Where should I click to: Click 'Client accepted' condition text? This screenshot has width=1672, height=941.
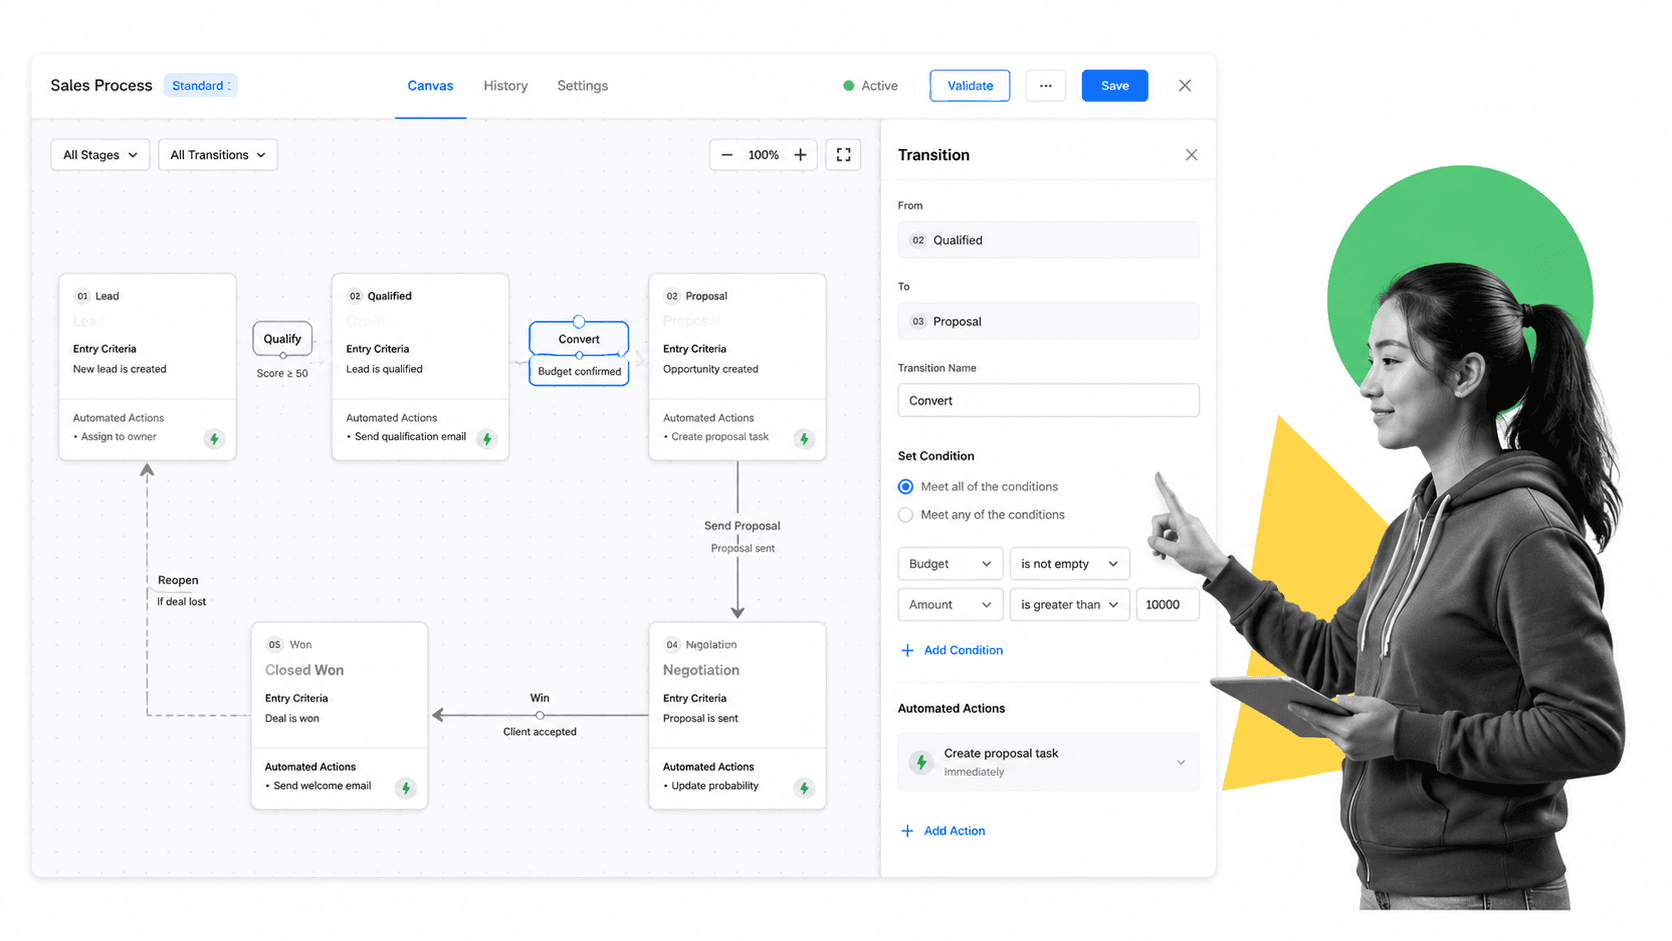(x=540, y=732)
